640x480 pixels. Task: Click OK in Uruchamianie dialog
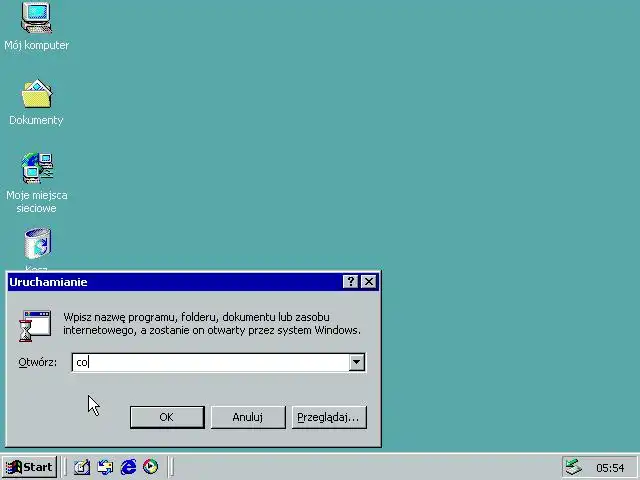click(167, 417)
